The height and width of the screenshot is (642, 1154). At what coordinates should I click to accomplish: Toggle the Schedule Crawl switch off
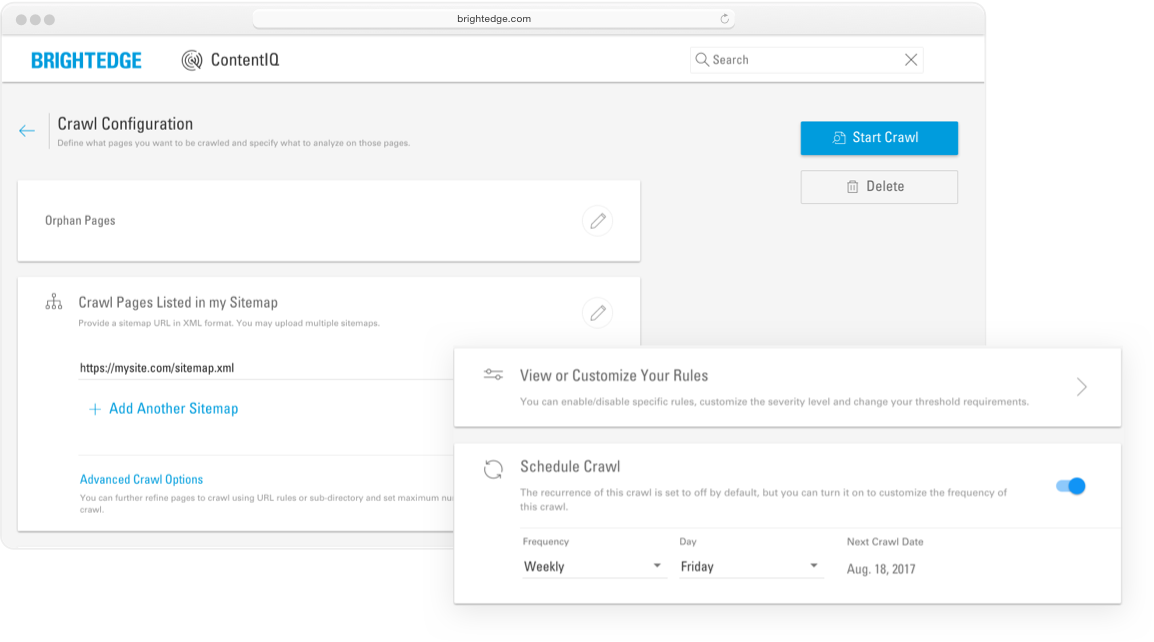(x=1070, y=486)
